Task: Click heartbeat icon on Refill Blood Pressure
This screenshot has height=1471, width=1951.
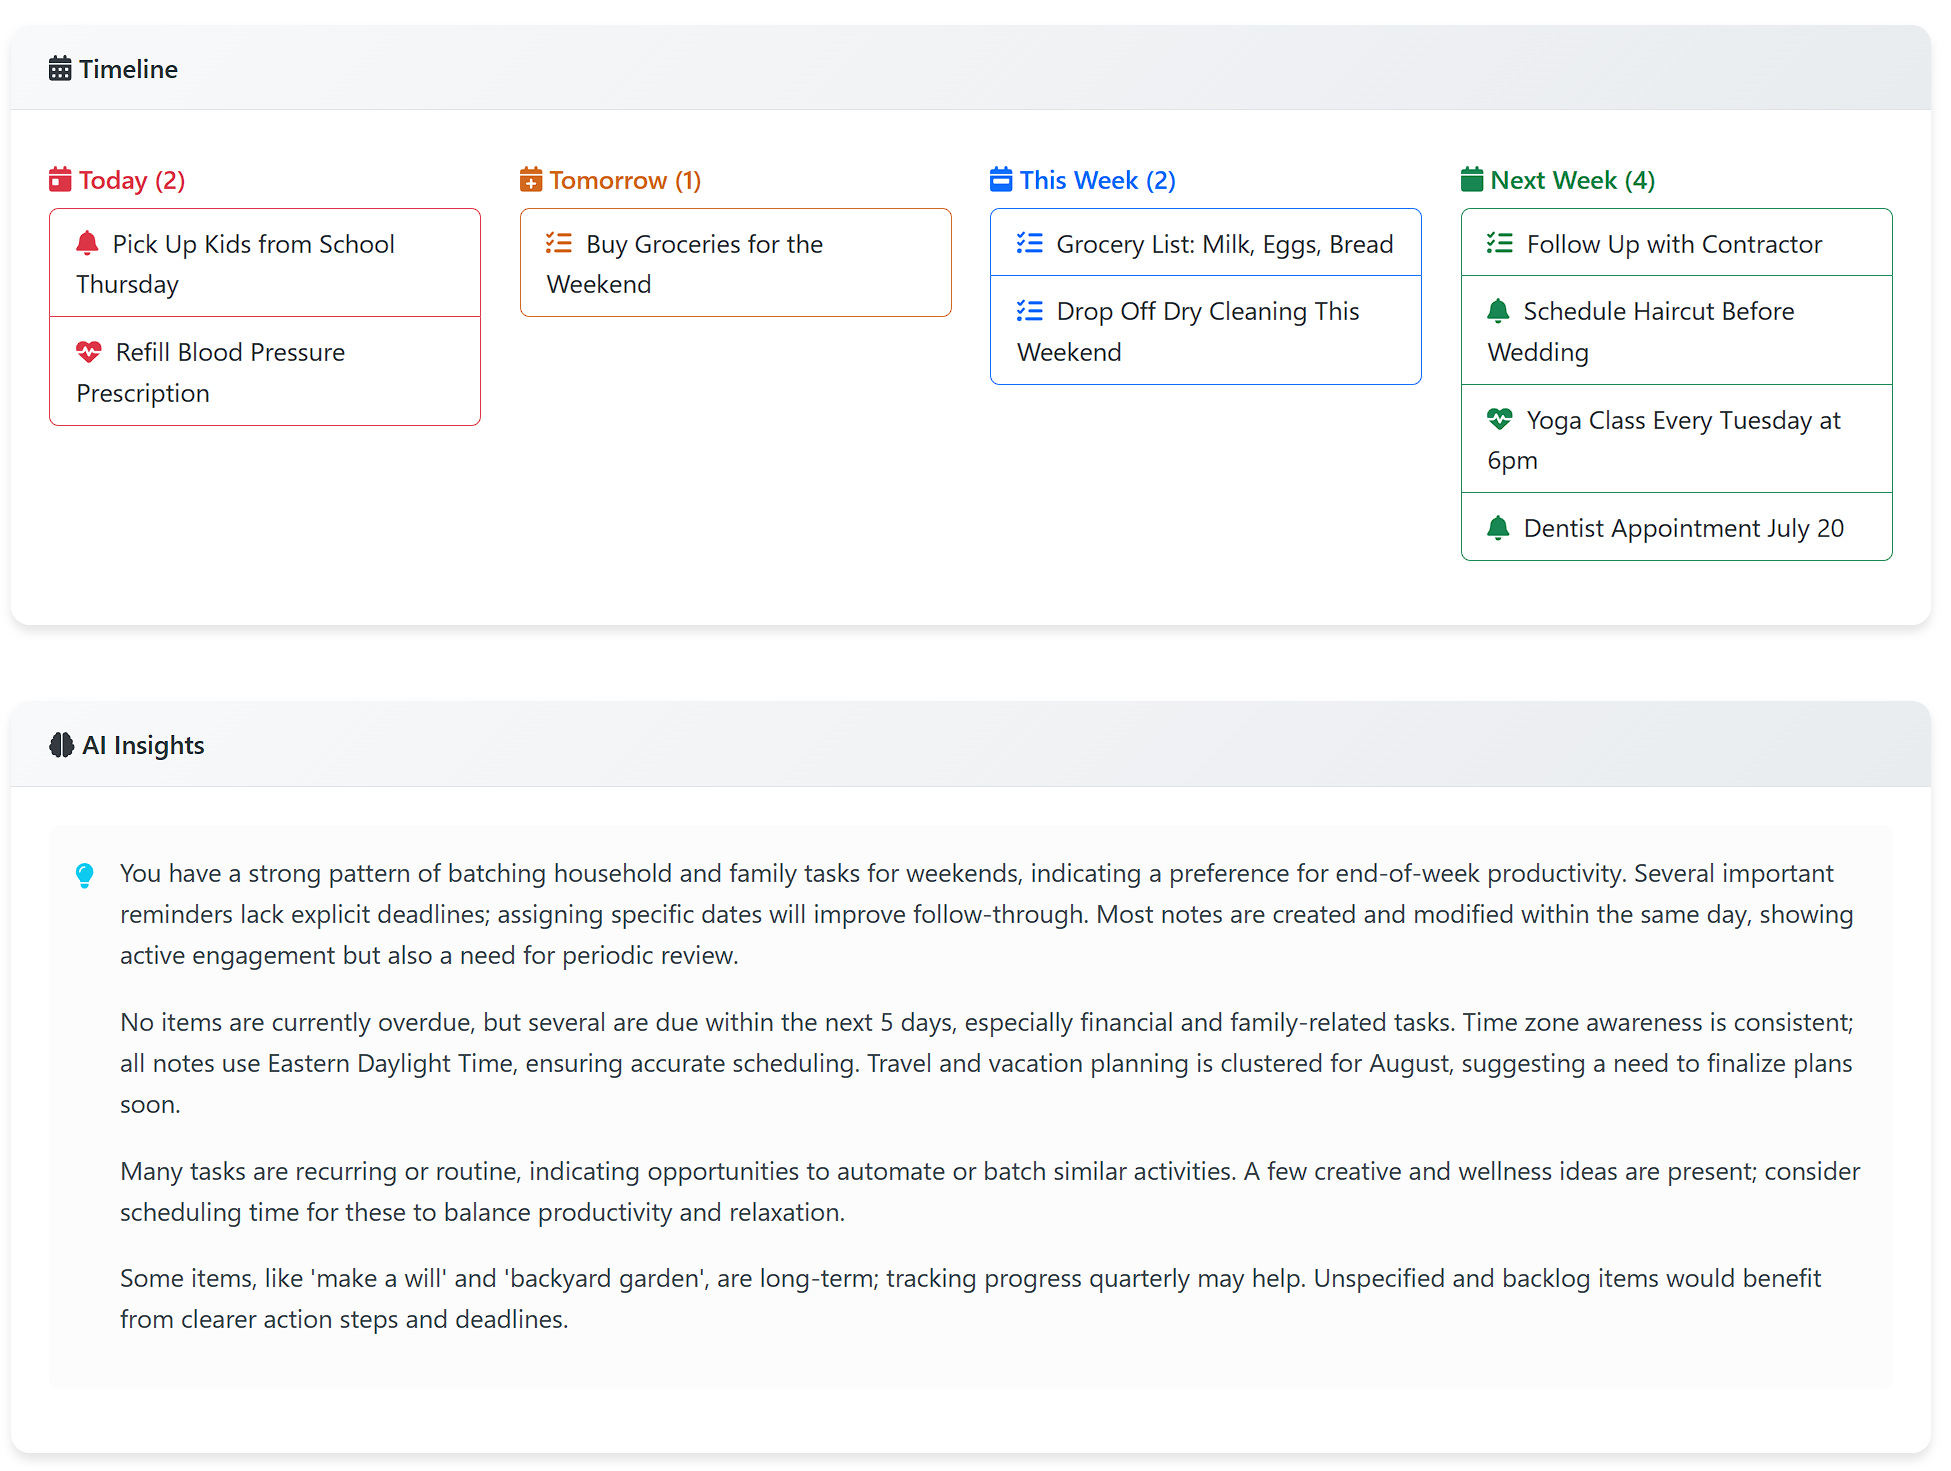Action: 89,352
